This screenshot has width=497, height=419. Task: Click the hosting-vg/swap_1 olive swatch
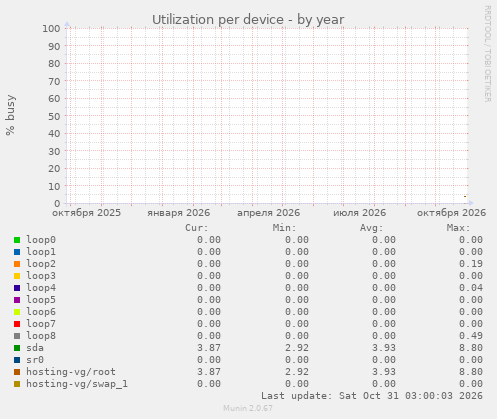[17, 384]
